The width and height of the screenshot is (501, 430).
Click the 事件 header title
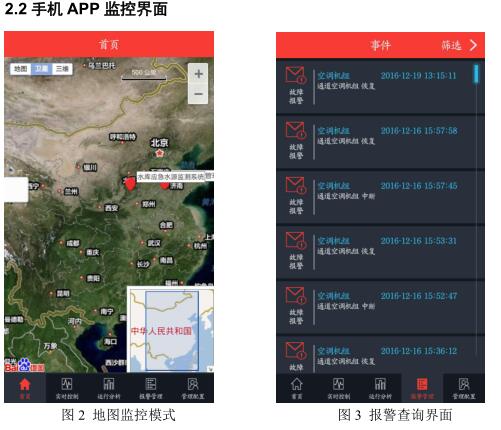(380, 45)
